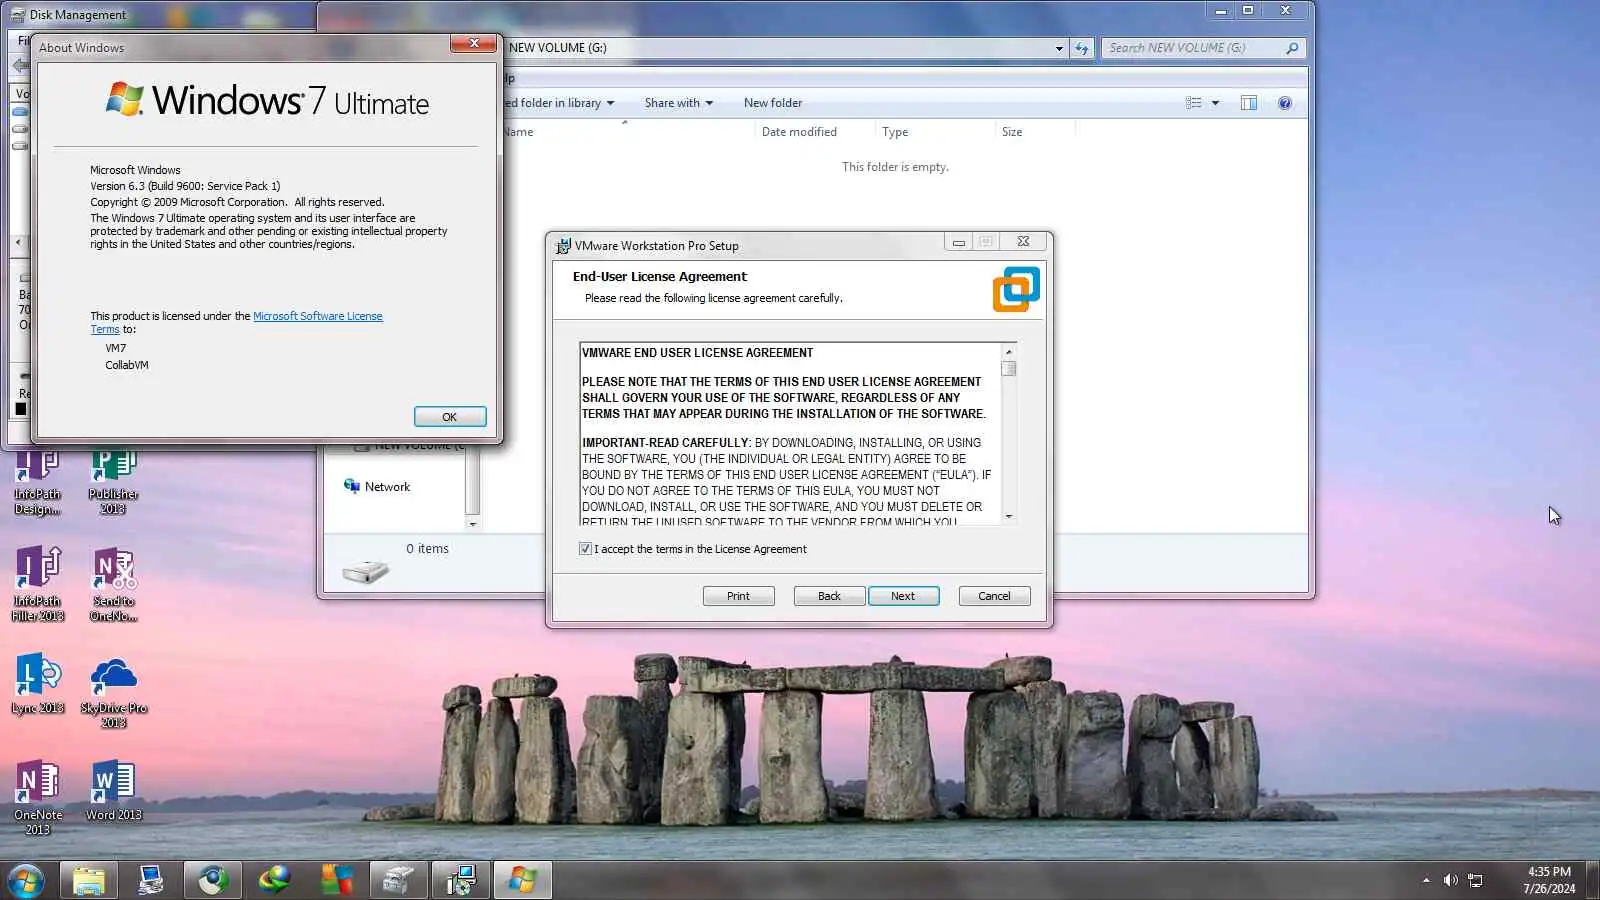Viewport: 1600px width, 900px height.
Task: Click the Explorer change view icon
Action: pyautogui.click(x=1194, y=103)
